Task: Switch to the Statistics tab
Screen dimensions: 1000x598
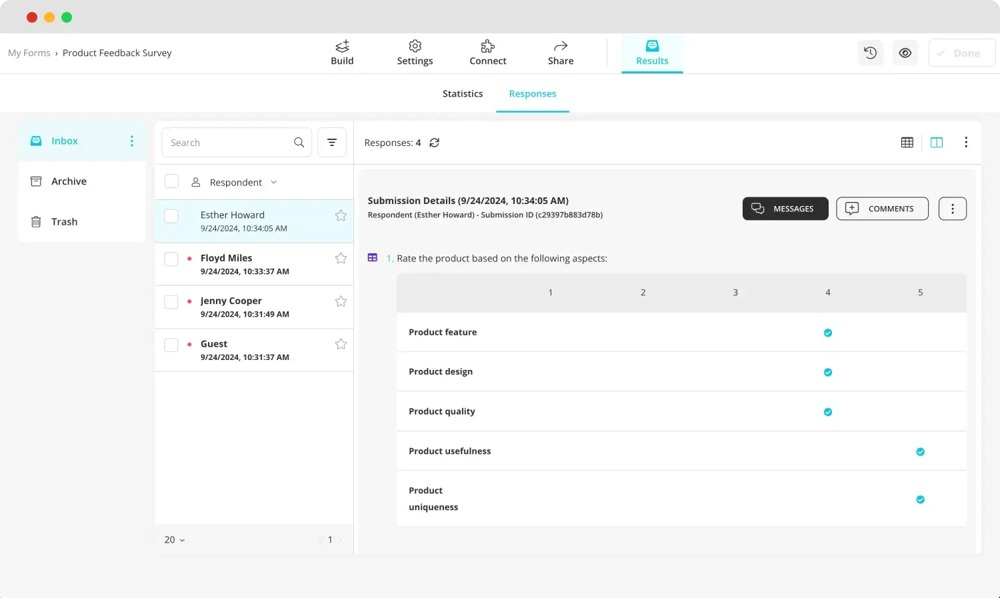Action: [x=462, y=94]
